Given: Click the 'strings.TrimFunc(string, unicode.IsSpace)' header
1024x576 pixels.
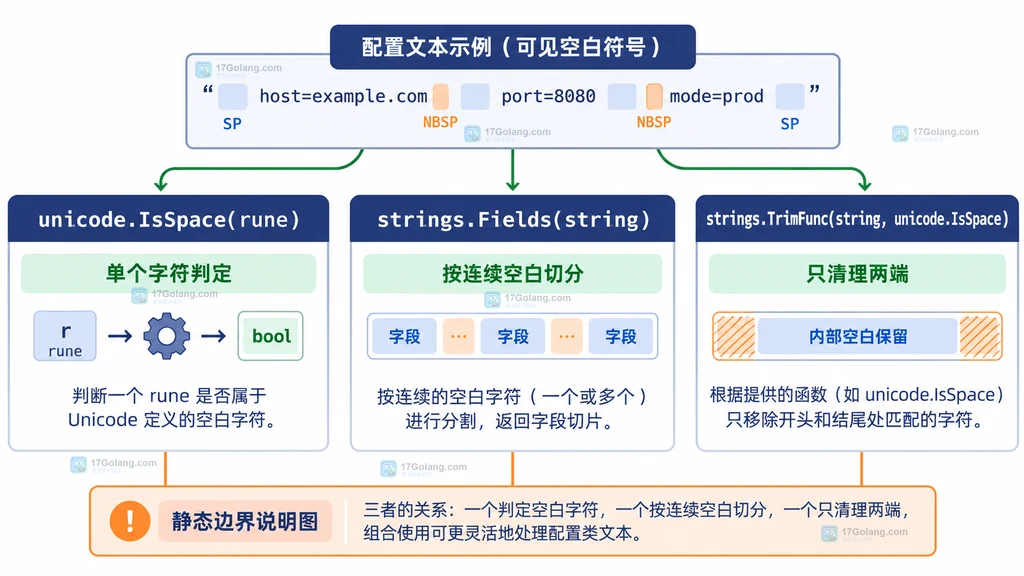Looking at the screenshot, I should 857,219.
